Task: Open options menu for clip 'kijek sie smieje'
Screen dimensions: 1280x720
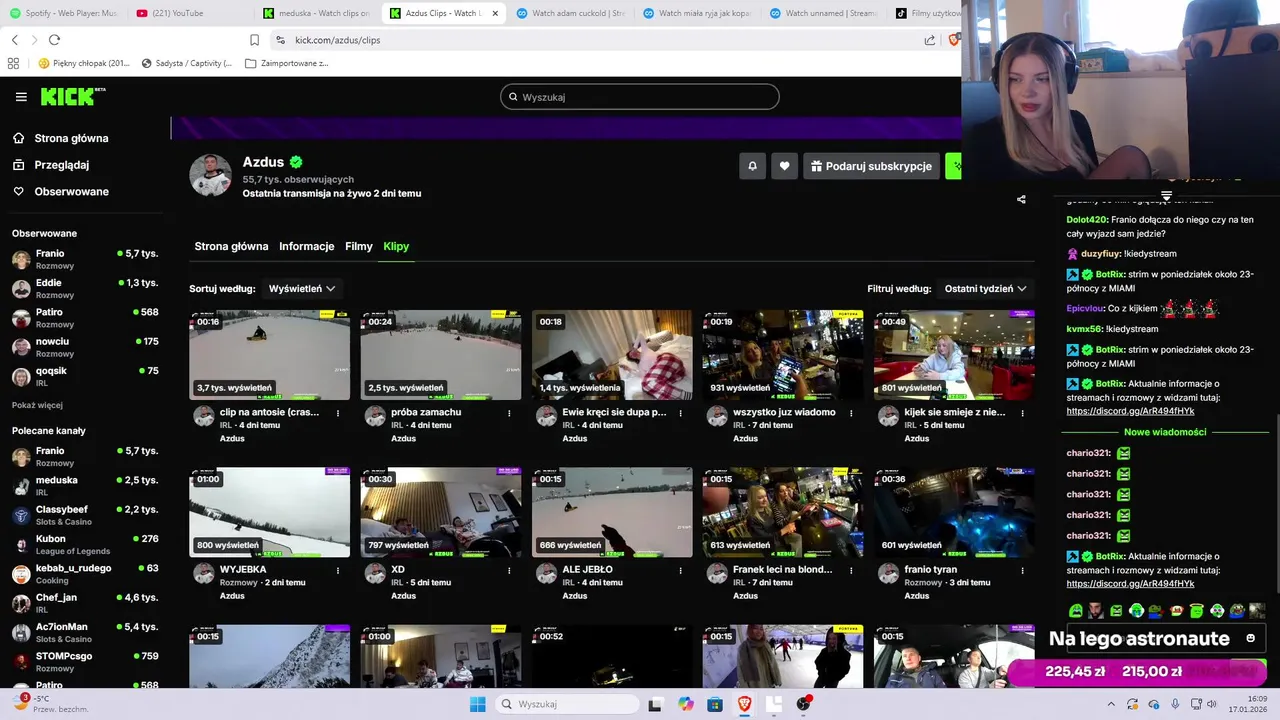Action: [x=1023, y=413]
